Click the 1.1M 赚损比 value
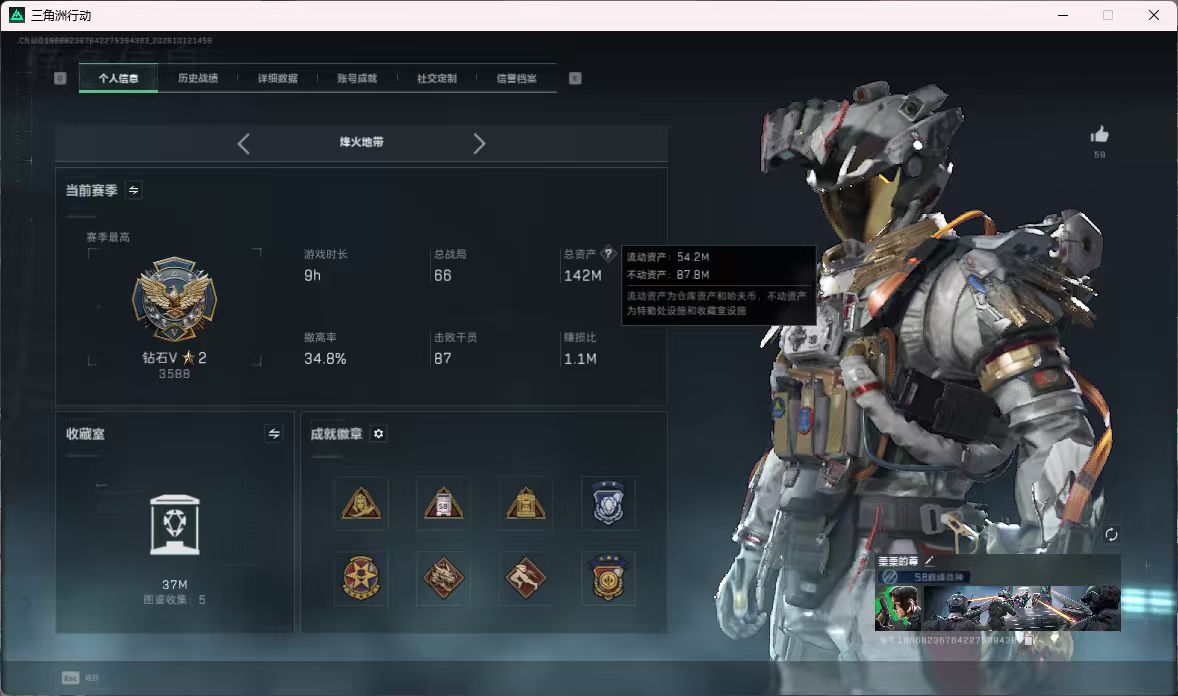This screenshot has height=696, width=1178. click(581, 359)
